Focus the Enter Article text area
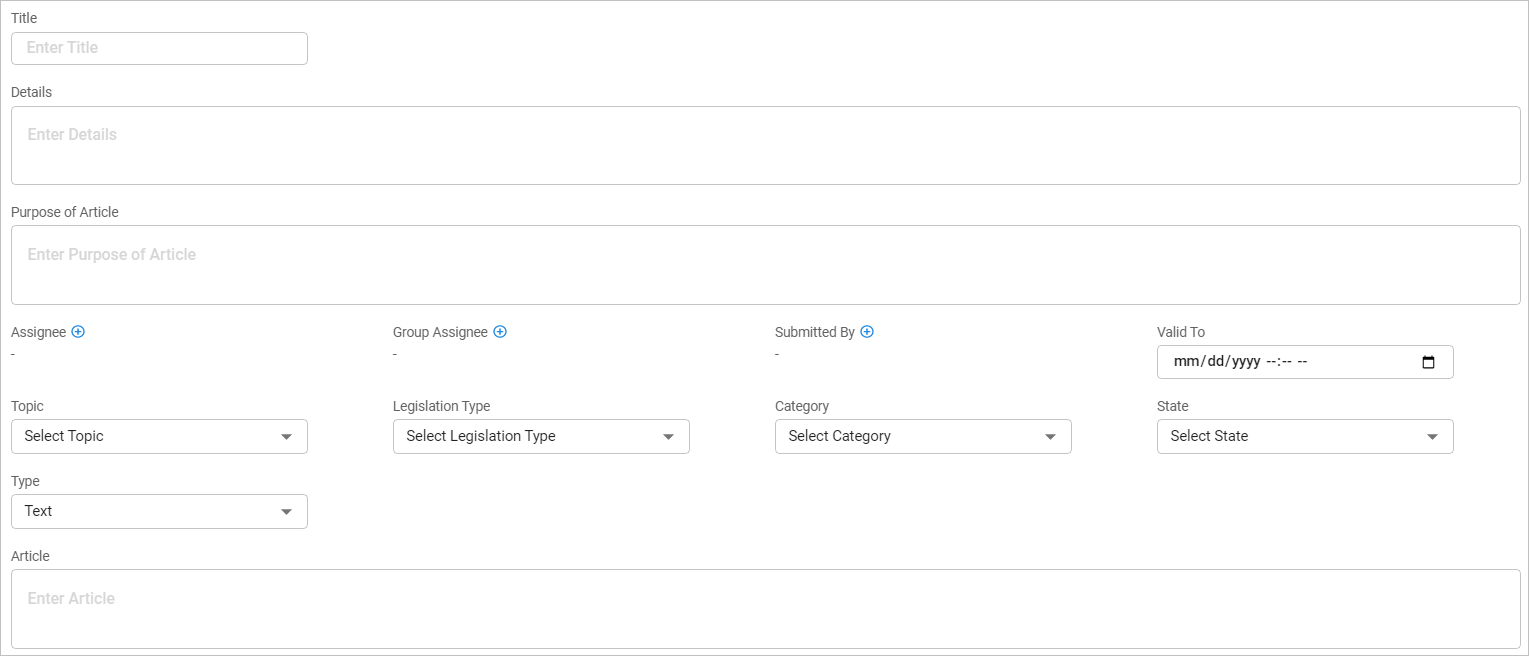1529x656 pixels. (765, 609)
